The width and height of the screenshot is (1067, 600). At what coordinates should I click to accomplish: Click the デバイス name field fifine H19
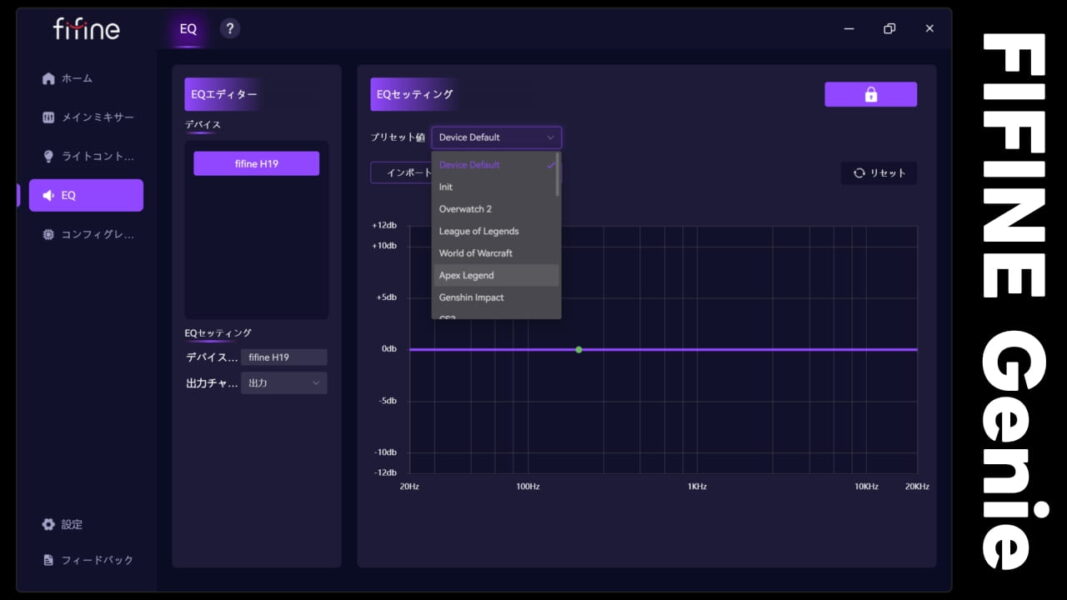[x=284, y=358]
